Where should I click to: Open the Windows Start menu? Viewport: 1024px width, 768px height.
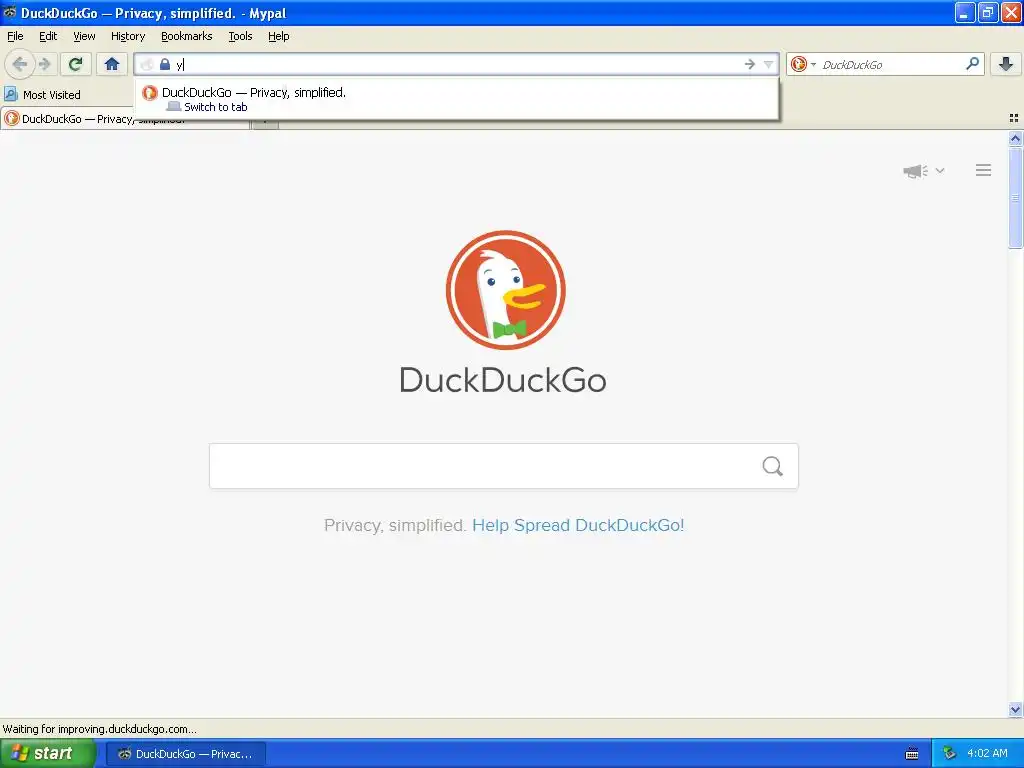pyautogui.click(x=48, y=754)
